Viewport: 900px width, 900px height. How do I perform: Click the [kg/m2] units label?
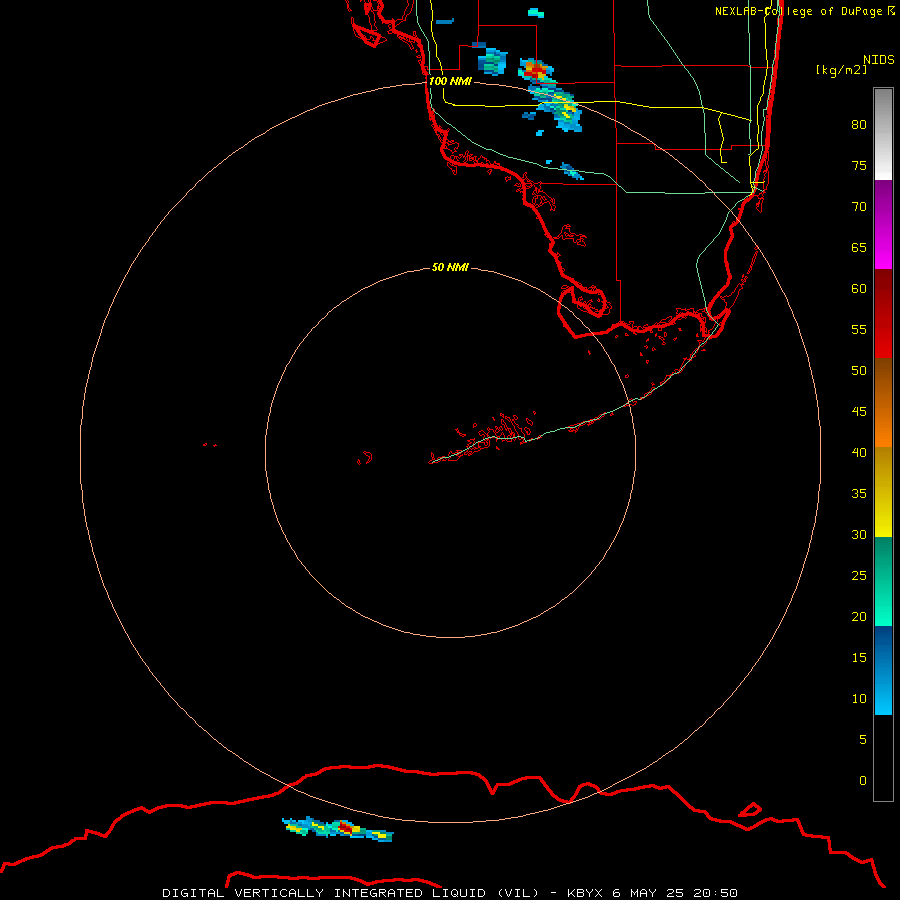click(841, 70)
